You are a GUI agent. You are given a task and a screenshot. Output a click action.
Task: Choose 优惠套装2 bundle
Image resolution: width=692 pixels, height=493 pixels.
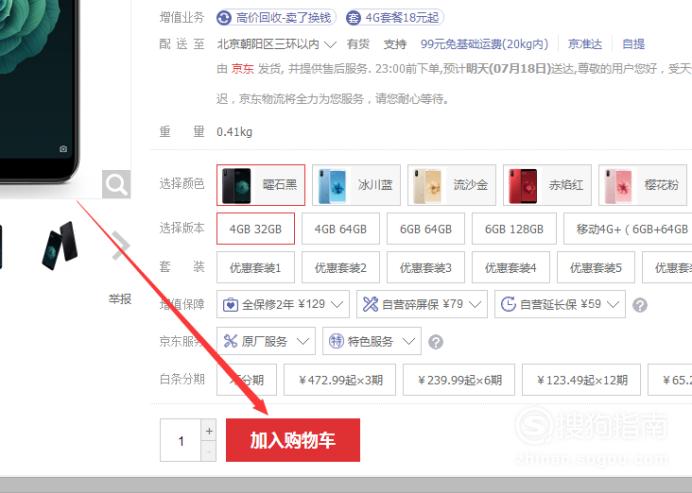click(x=341, y=267)
